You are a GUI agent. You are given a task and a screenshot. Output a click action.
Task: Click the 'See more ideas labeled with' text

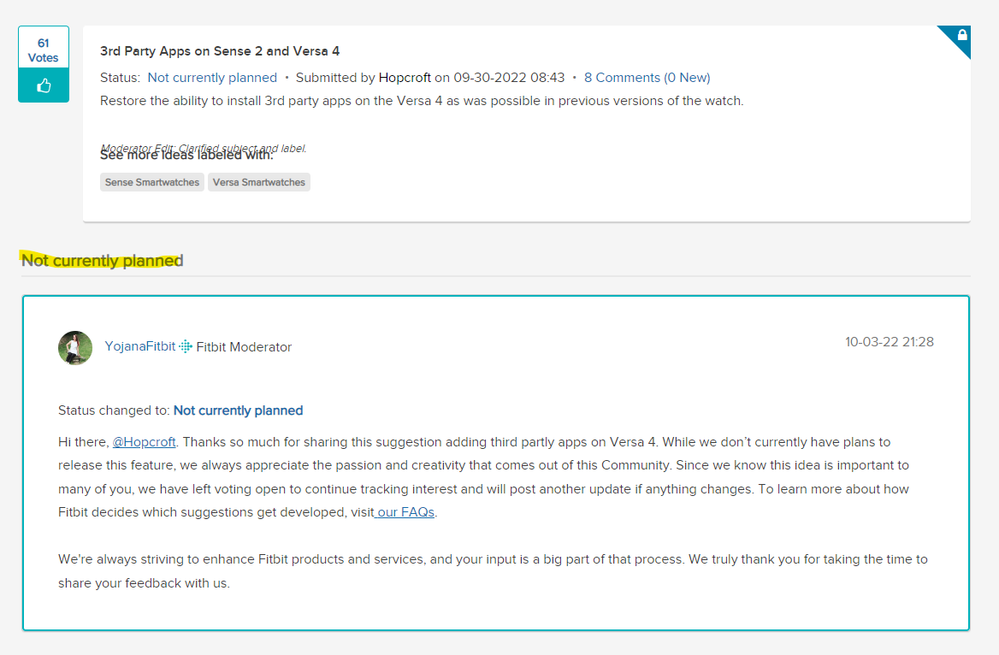186,155
